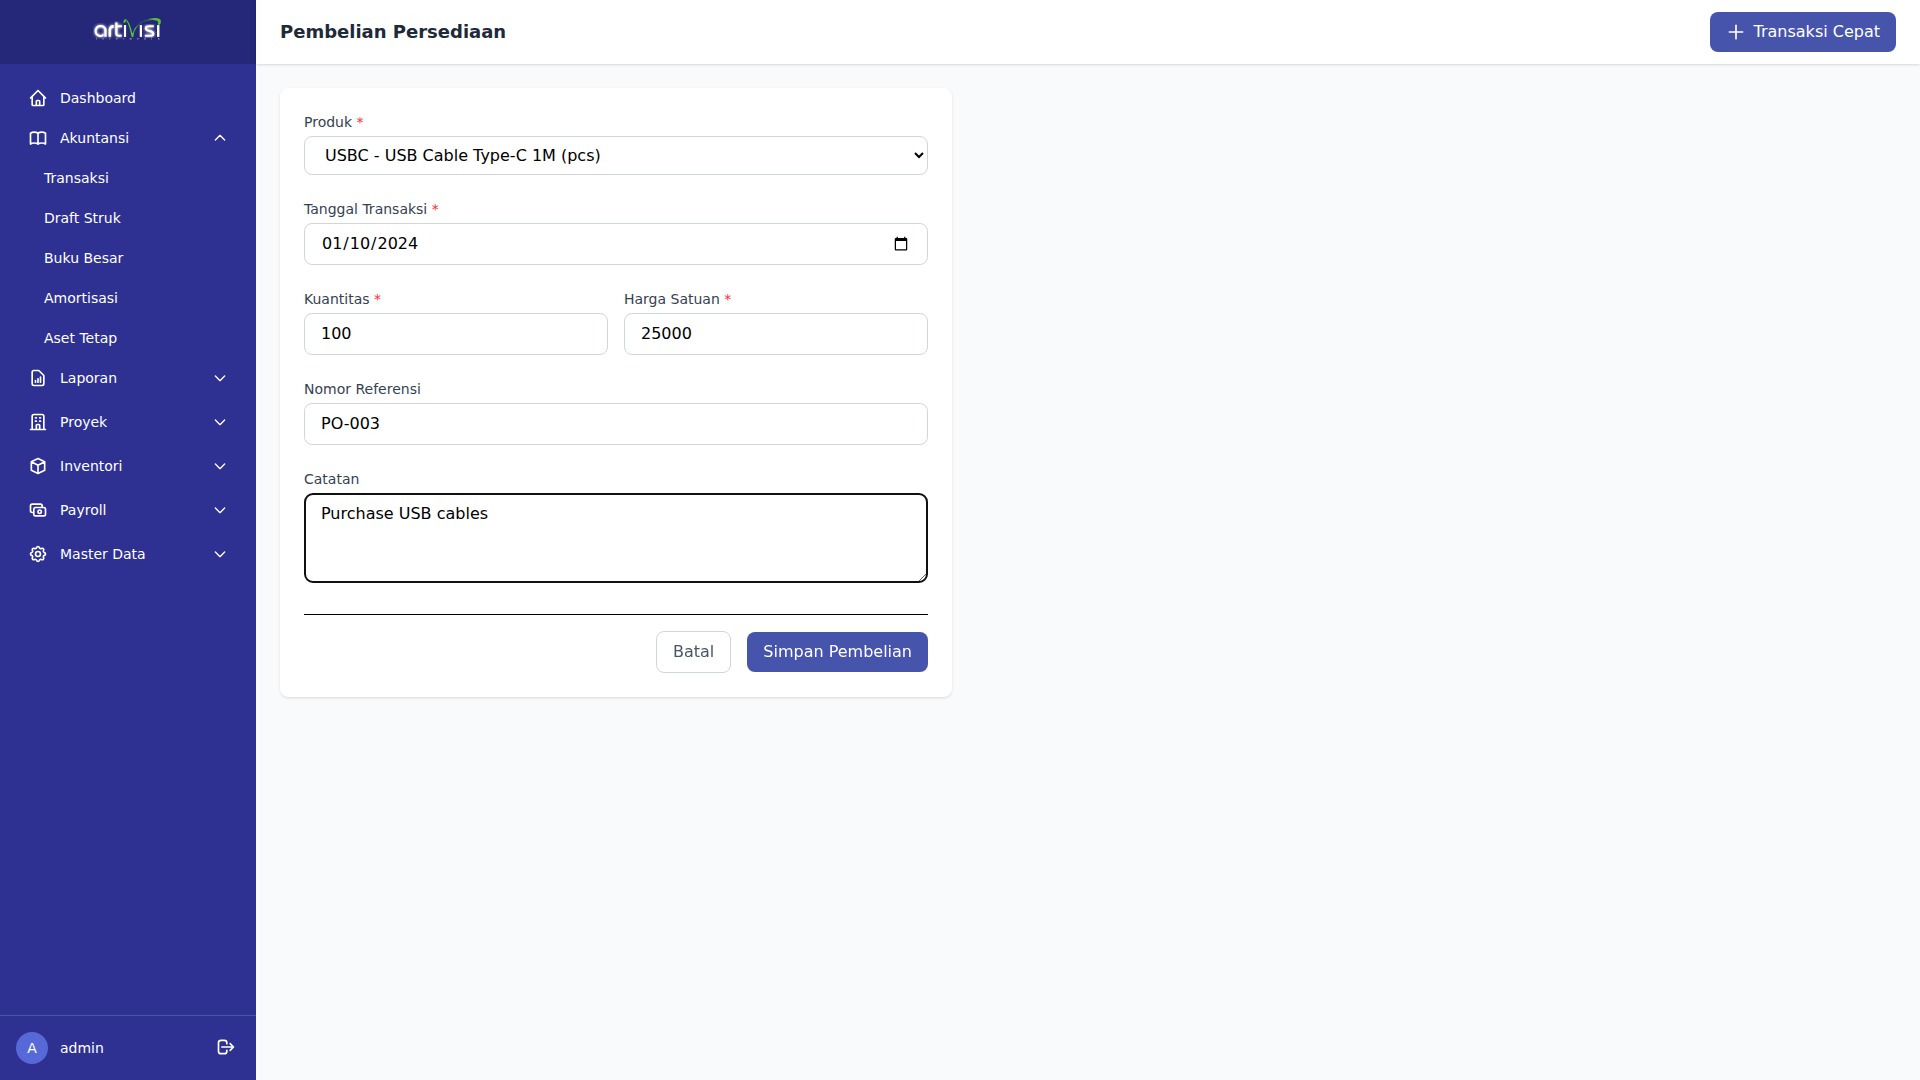Click the Dashboard home icon
The width and height of the screenshot is (1920, 1080).
(38, 98)
